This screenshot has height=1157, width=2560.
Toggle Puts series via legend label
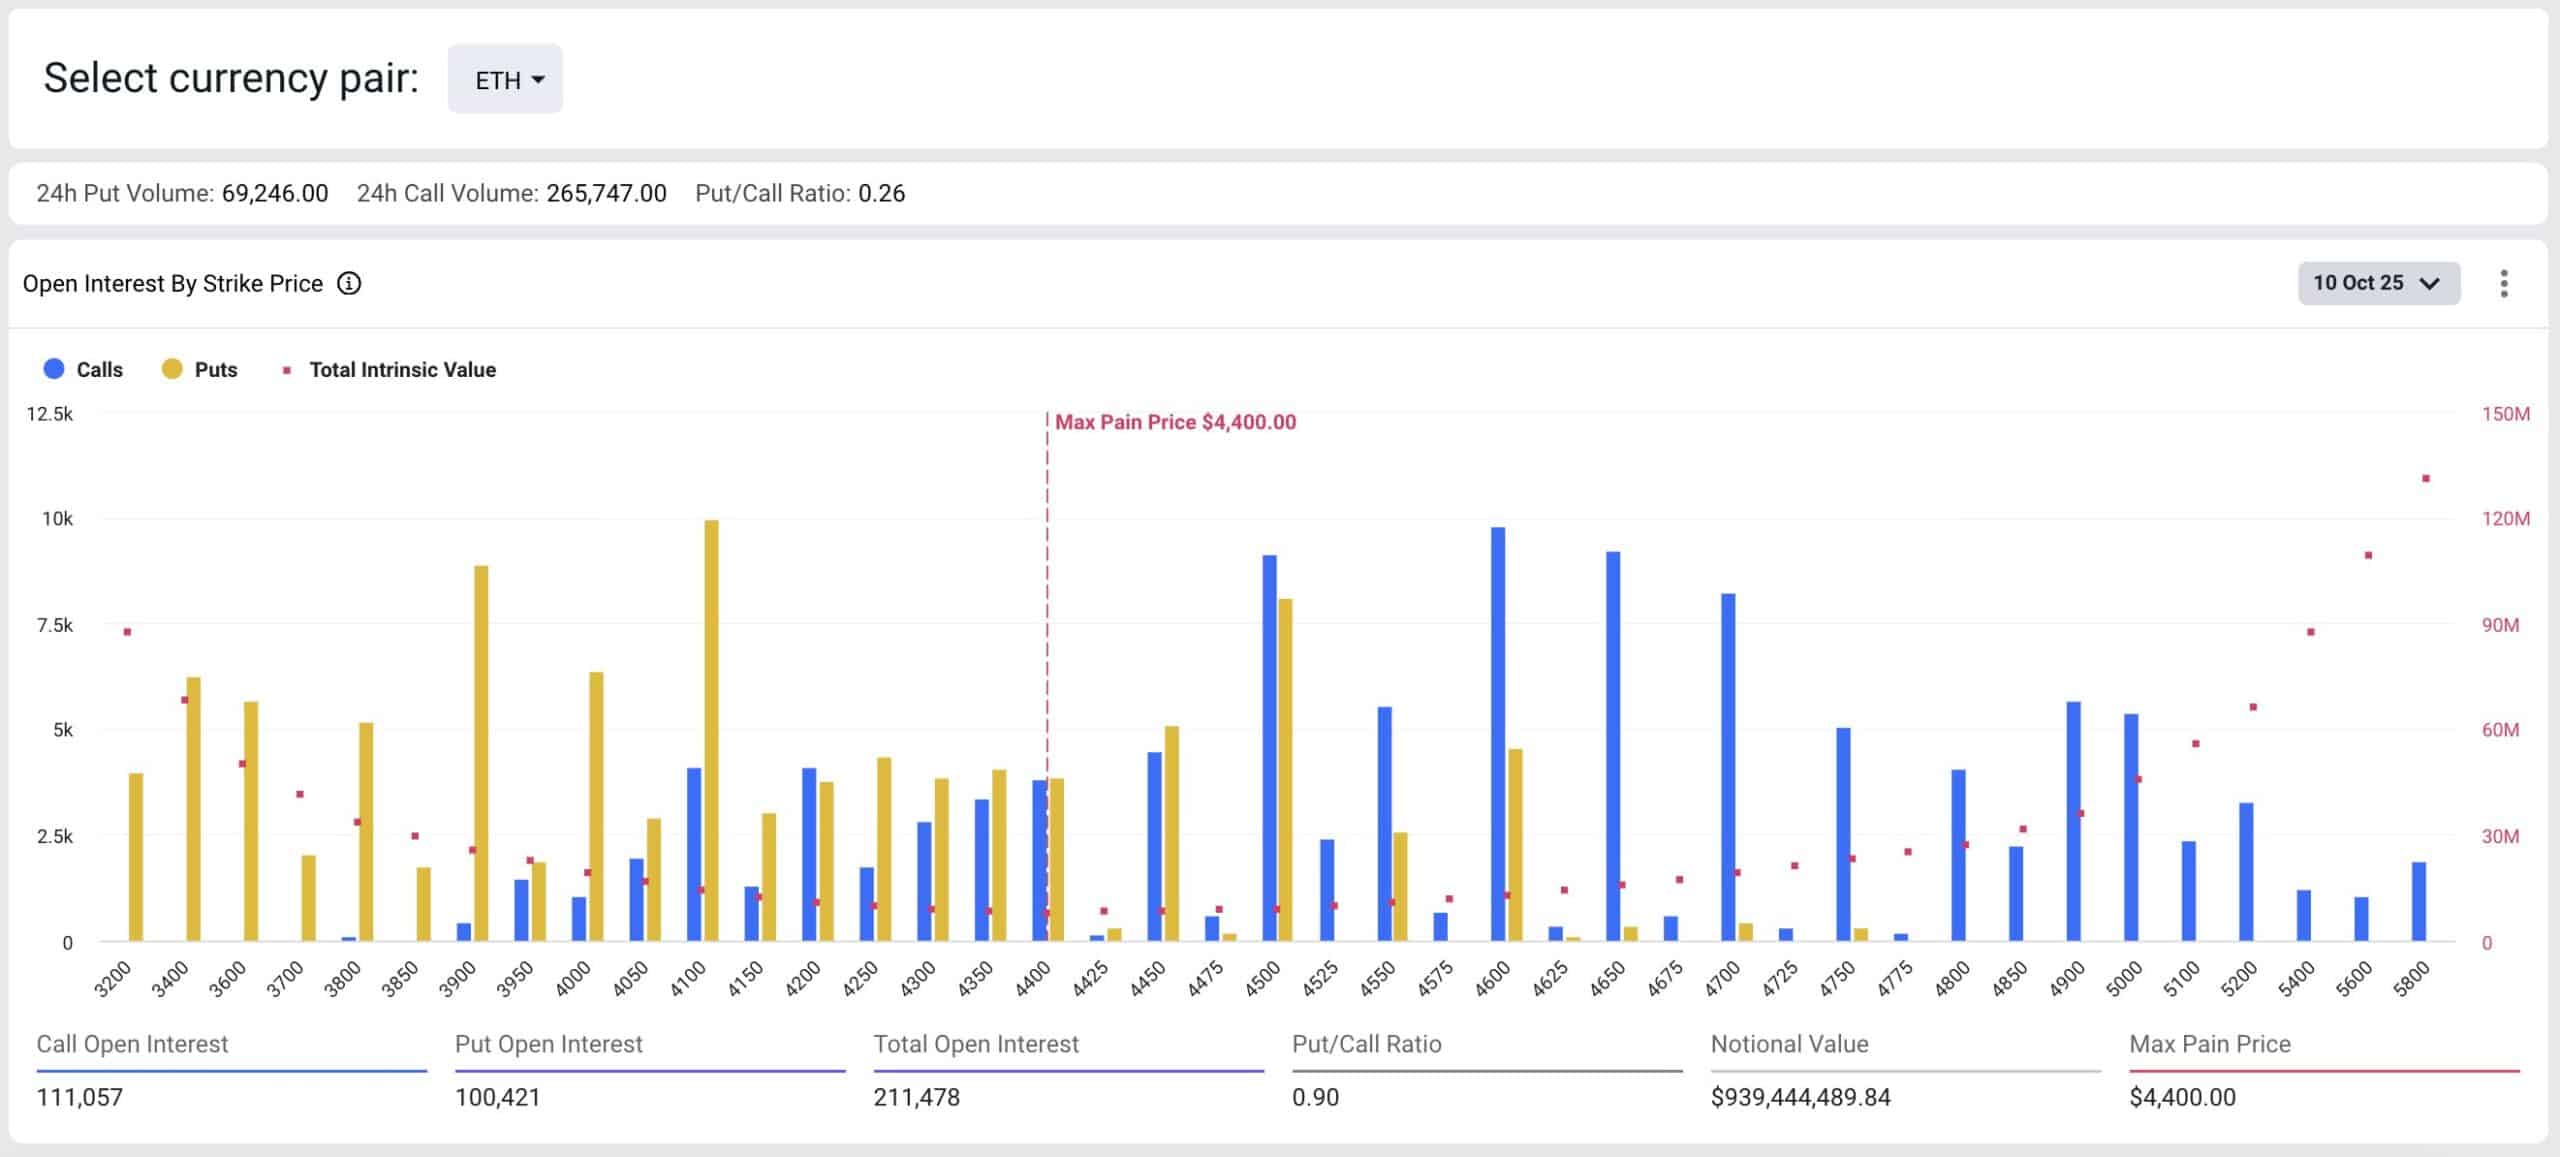click(x=216, y=369)
